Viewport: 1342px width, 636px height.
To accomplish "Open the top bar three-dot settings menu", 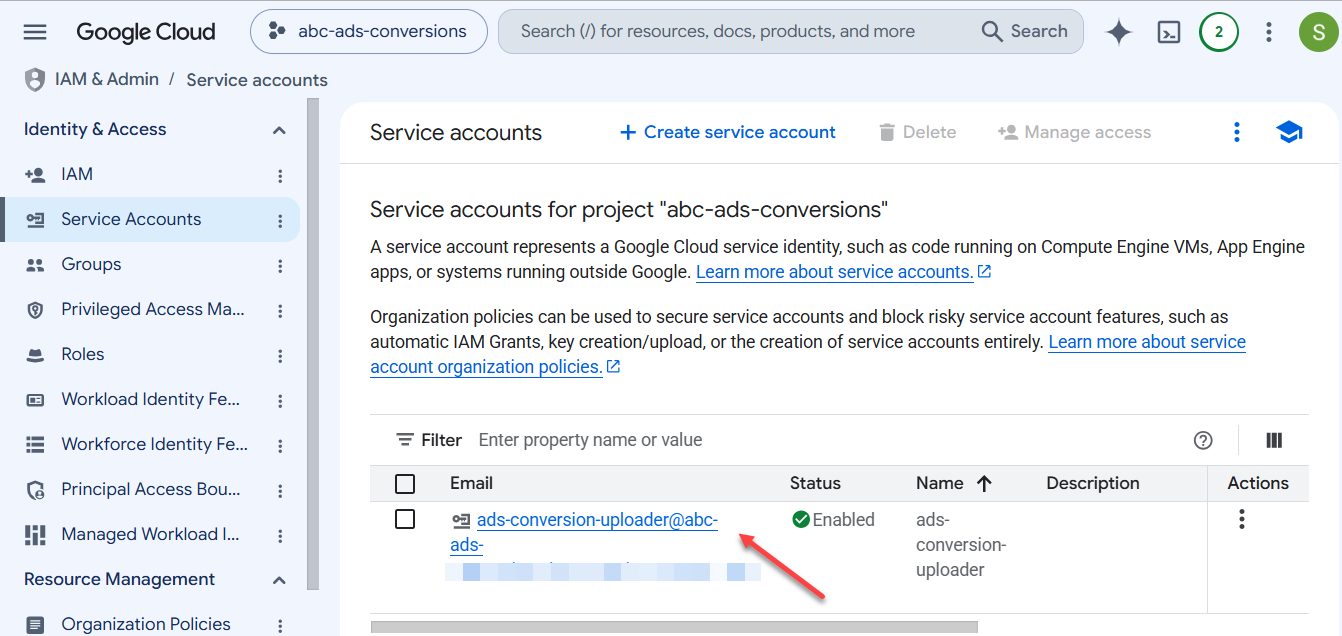I will click(1268, 32).
